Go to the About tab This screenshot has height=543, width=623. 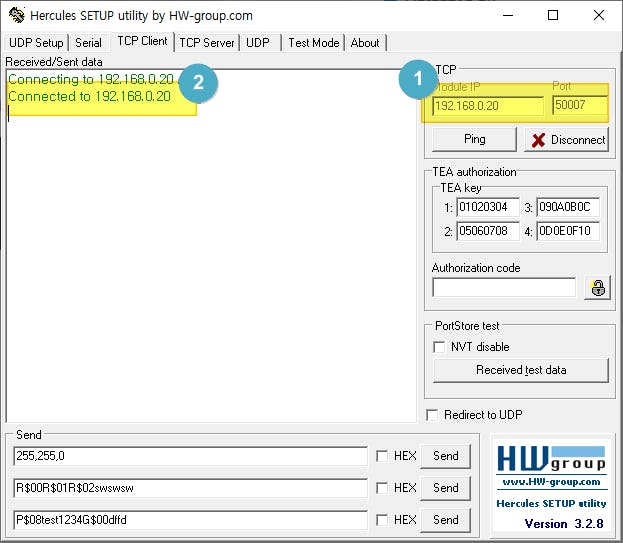[365, 43]
